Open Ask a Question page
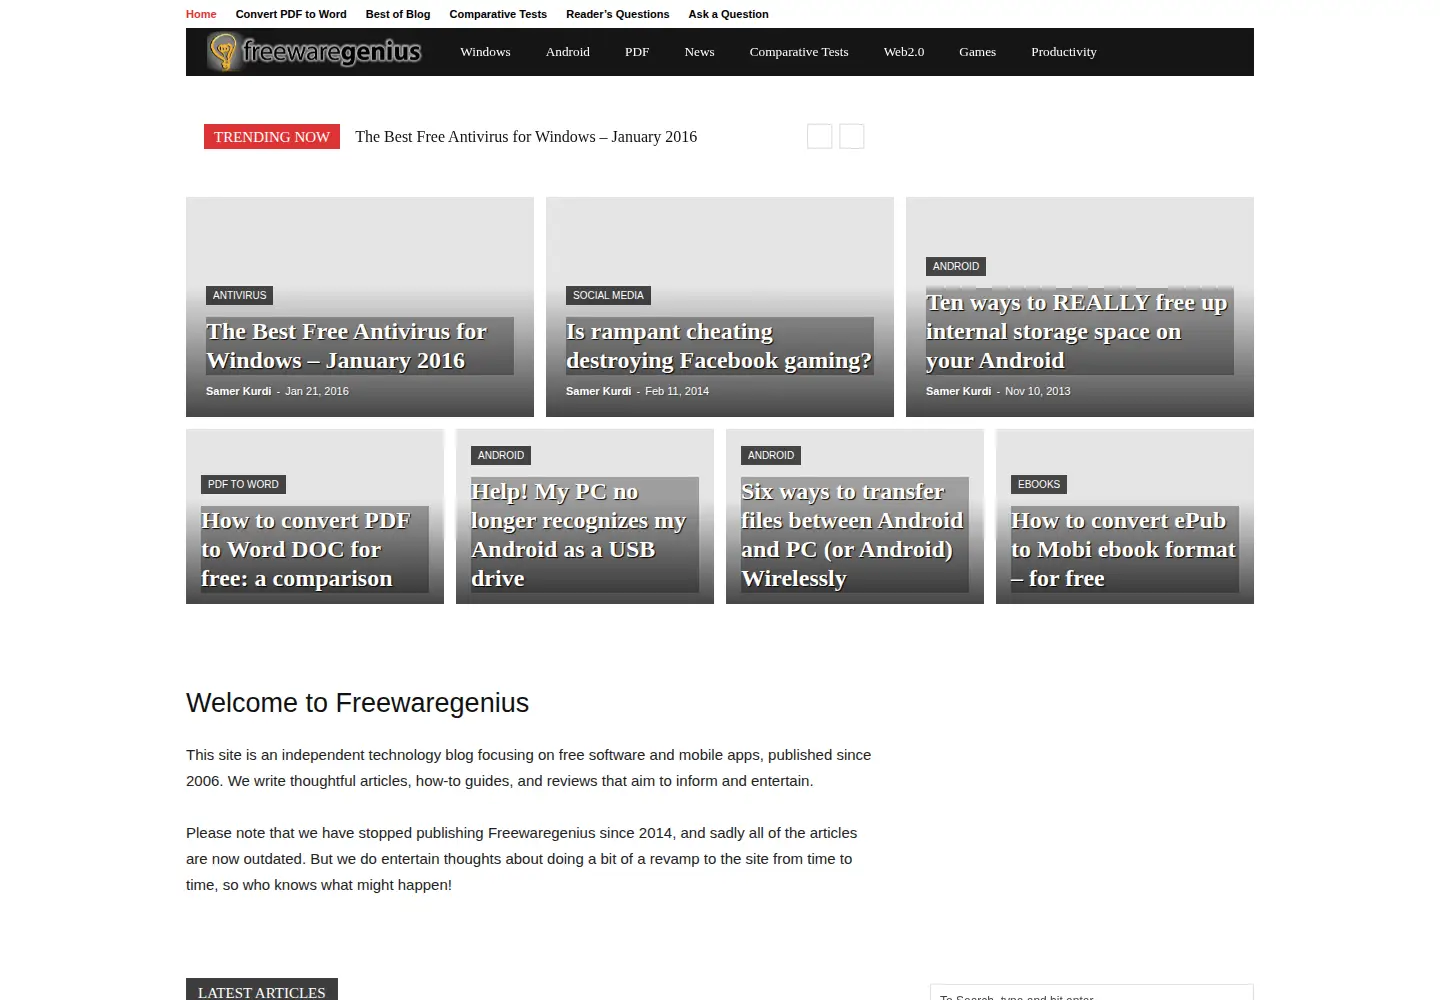This screenshot has width=1440, height=1000. (x=728, y=14)
